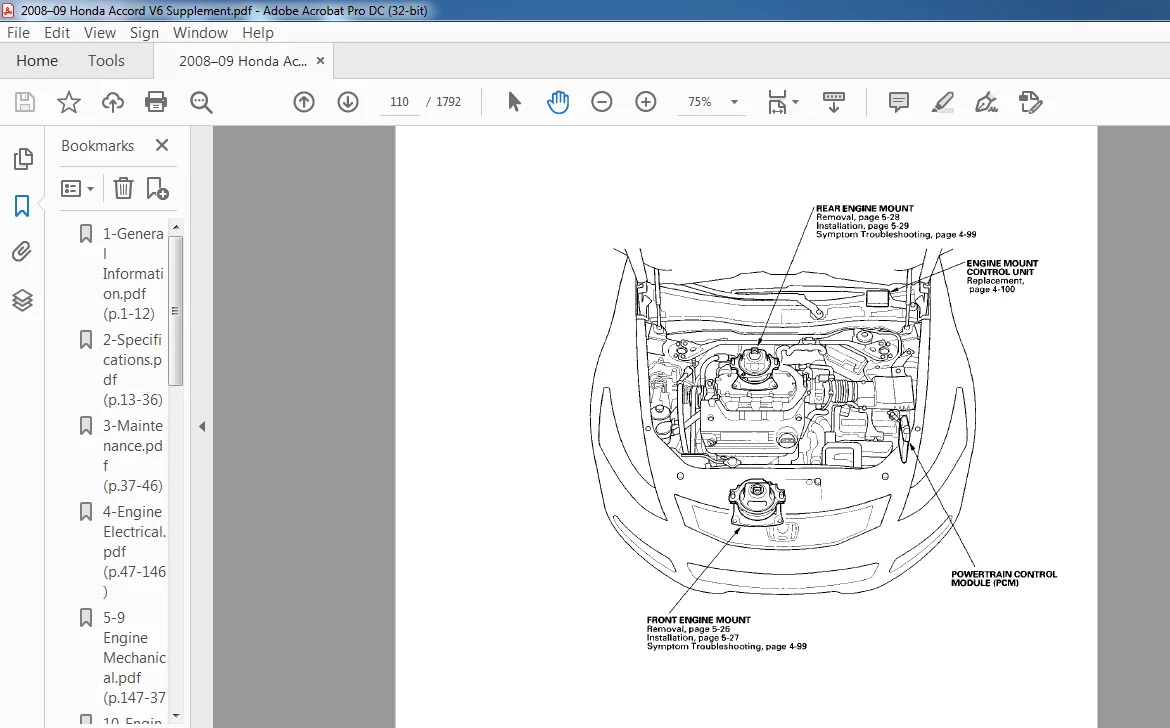1170x728 pixels.
Task: Click the Save file icon
Action: point(25,102)
